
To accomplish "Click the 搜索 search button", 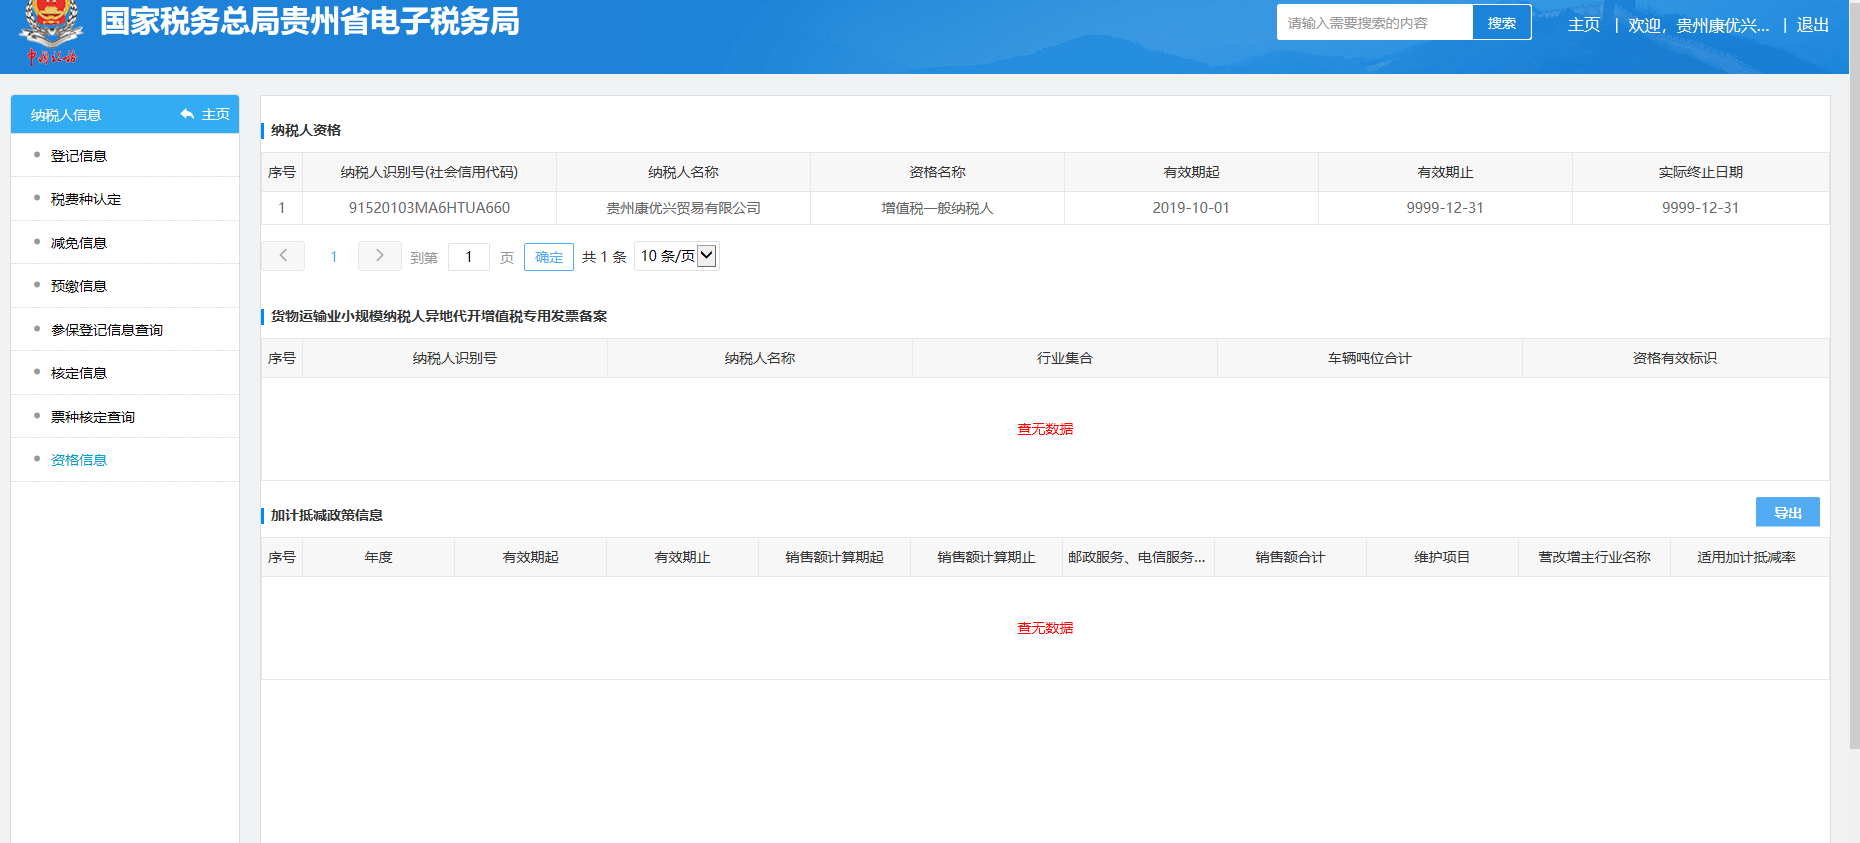I will pyautogui.click(x=1501, y=23).
